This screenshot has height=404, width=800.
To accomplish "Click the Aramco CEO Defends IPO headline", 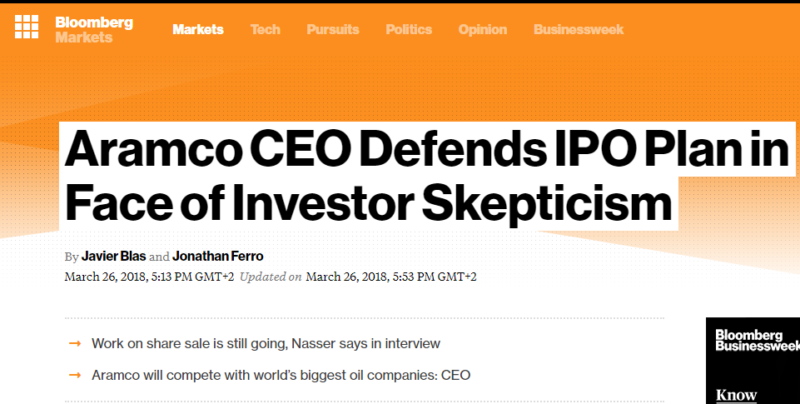I will click(427, 176).
